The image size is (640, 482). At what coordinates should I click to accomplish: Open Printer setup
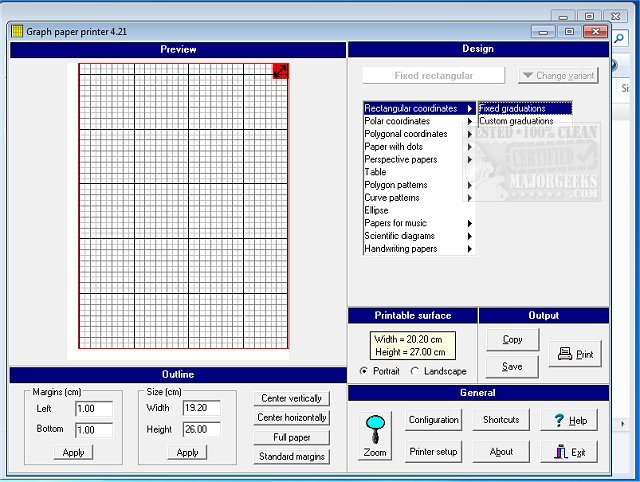point(433,451)
